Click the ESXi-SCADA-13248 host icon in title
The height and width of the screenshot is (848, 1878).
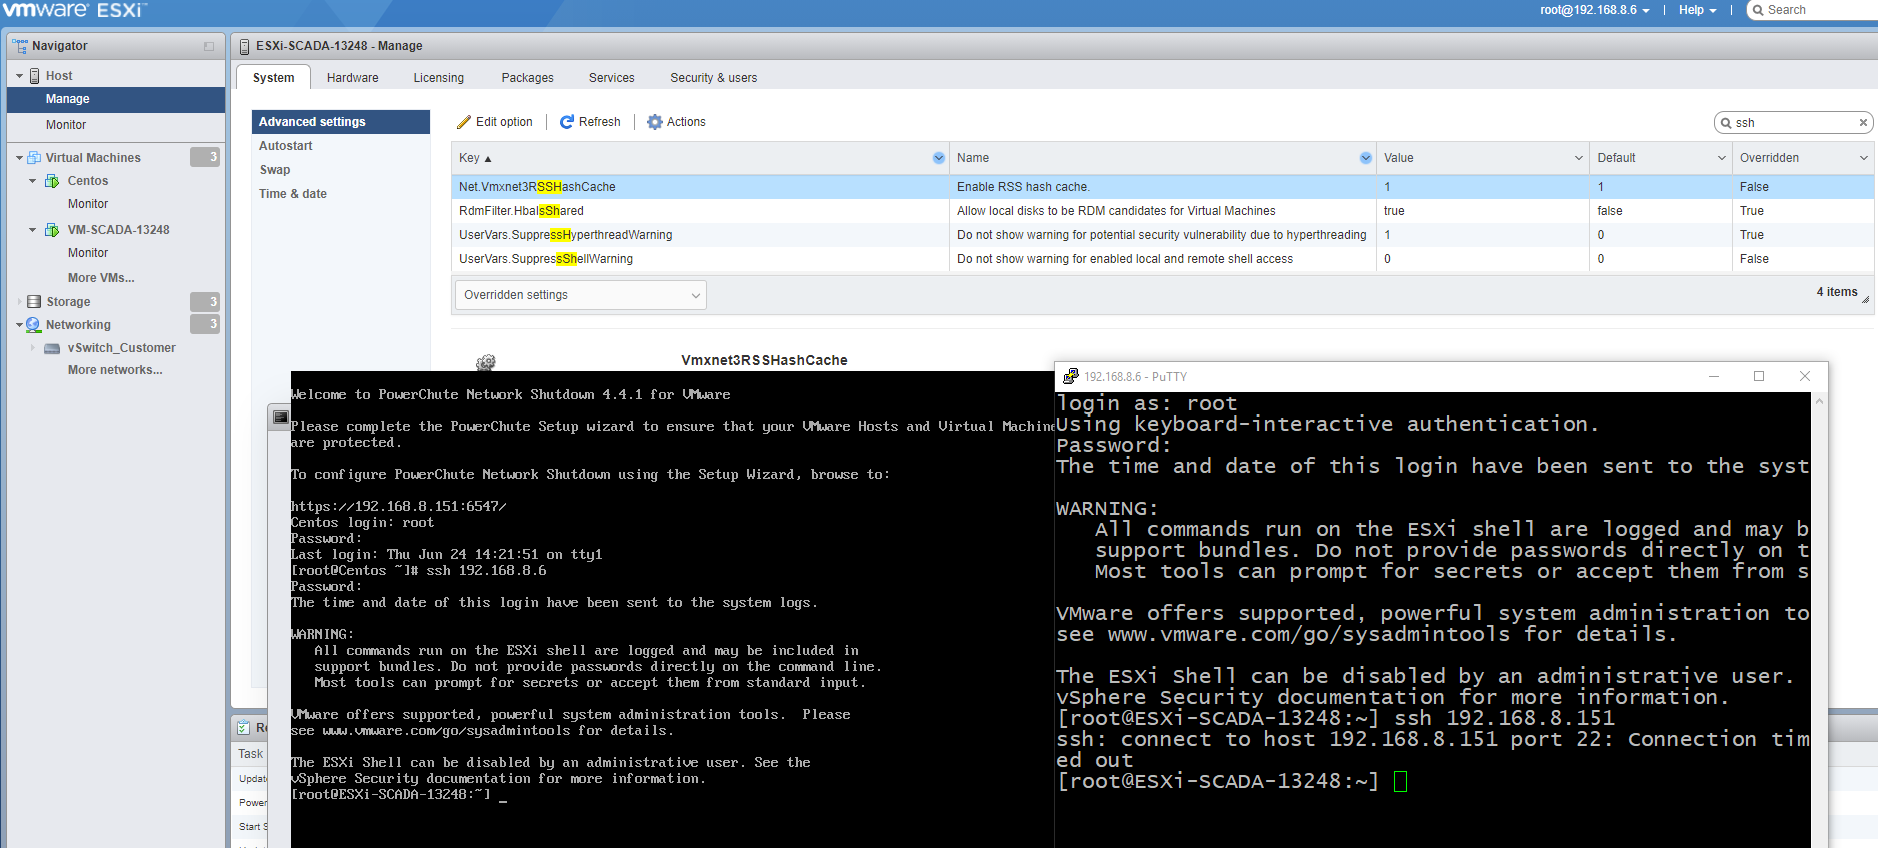click(x=244, y=46)
